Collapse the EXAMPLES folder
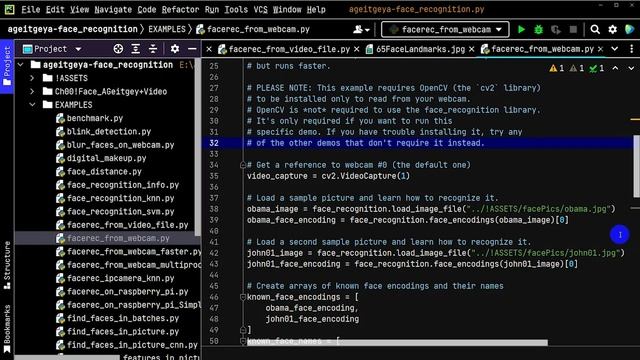The height and width of the screenshot is (360, 640). coord(32,105)
